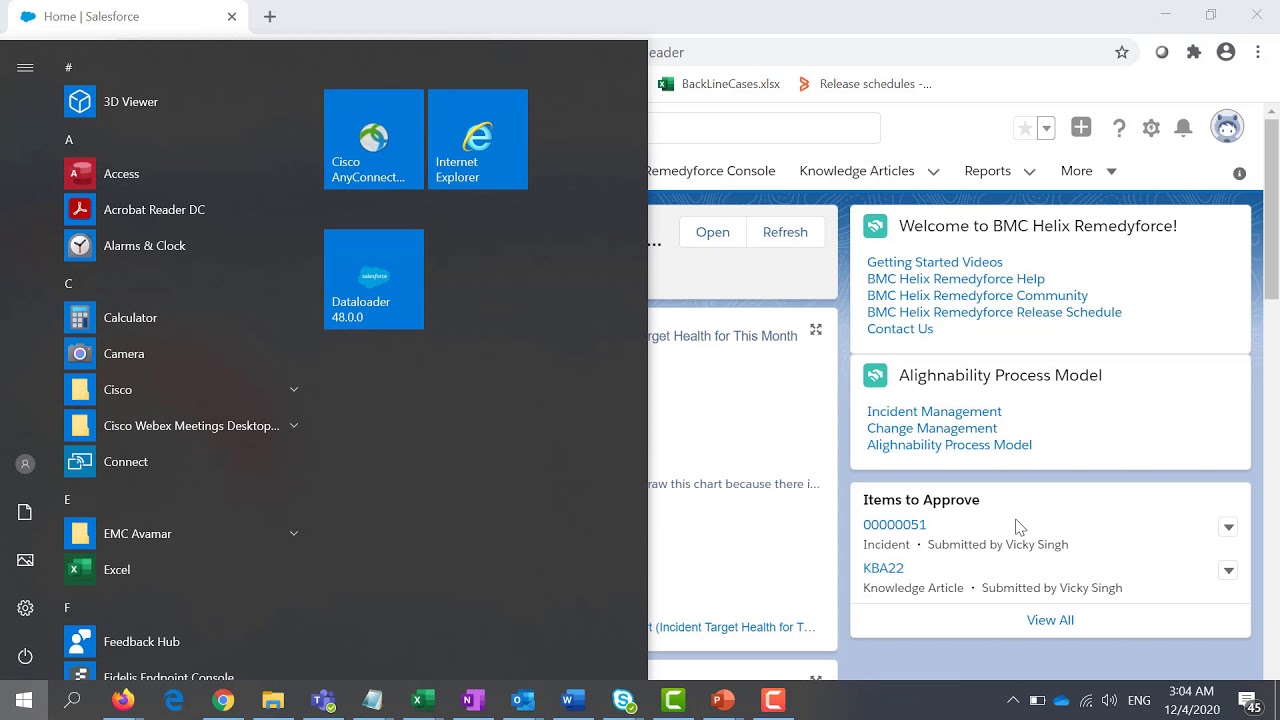1280x720 pixels.
Task: Open actions dropdown for item 00000051
Action: [x=1228, y=527]
